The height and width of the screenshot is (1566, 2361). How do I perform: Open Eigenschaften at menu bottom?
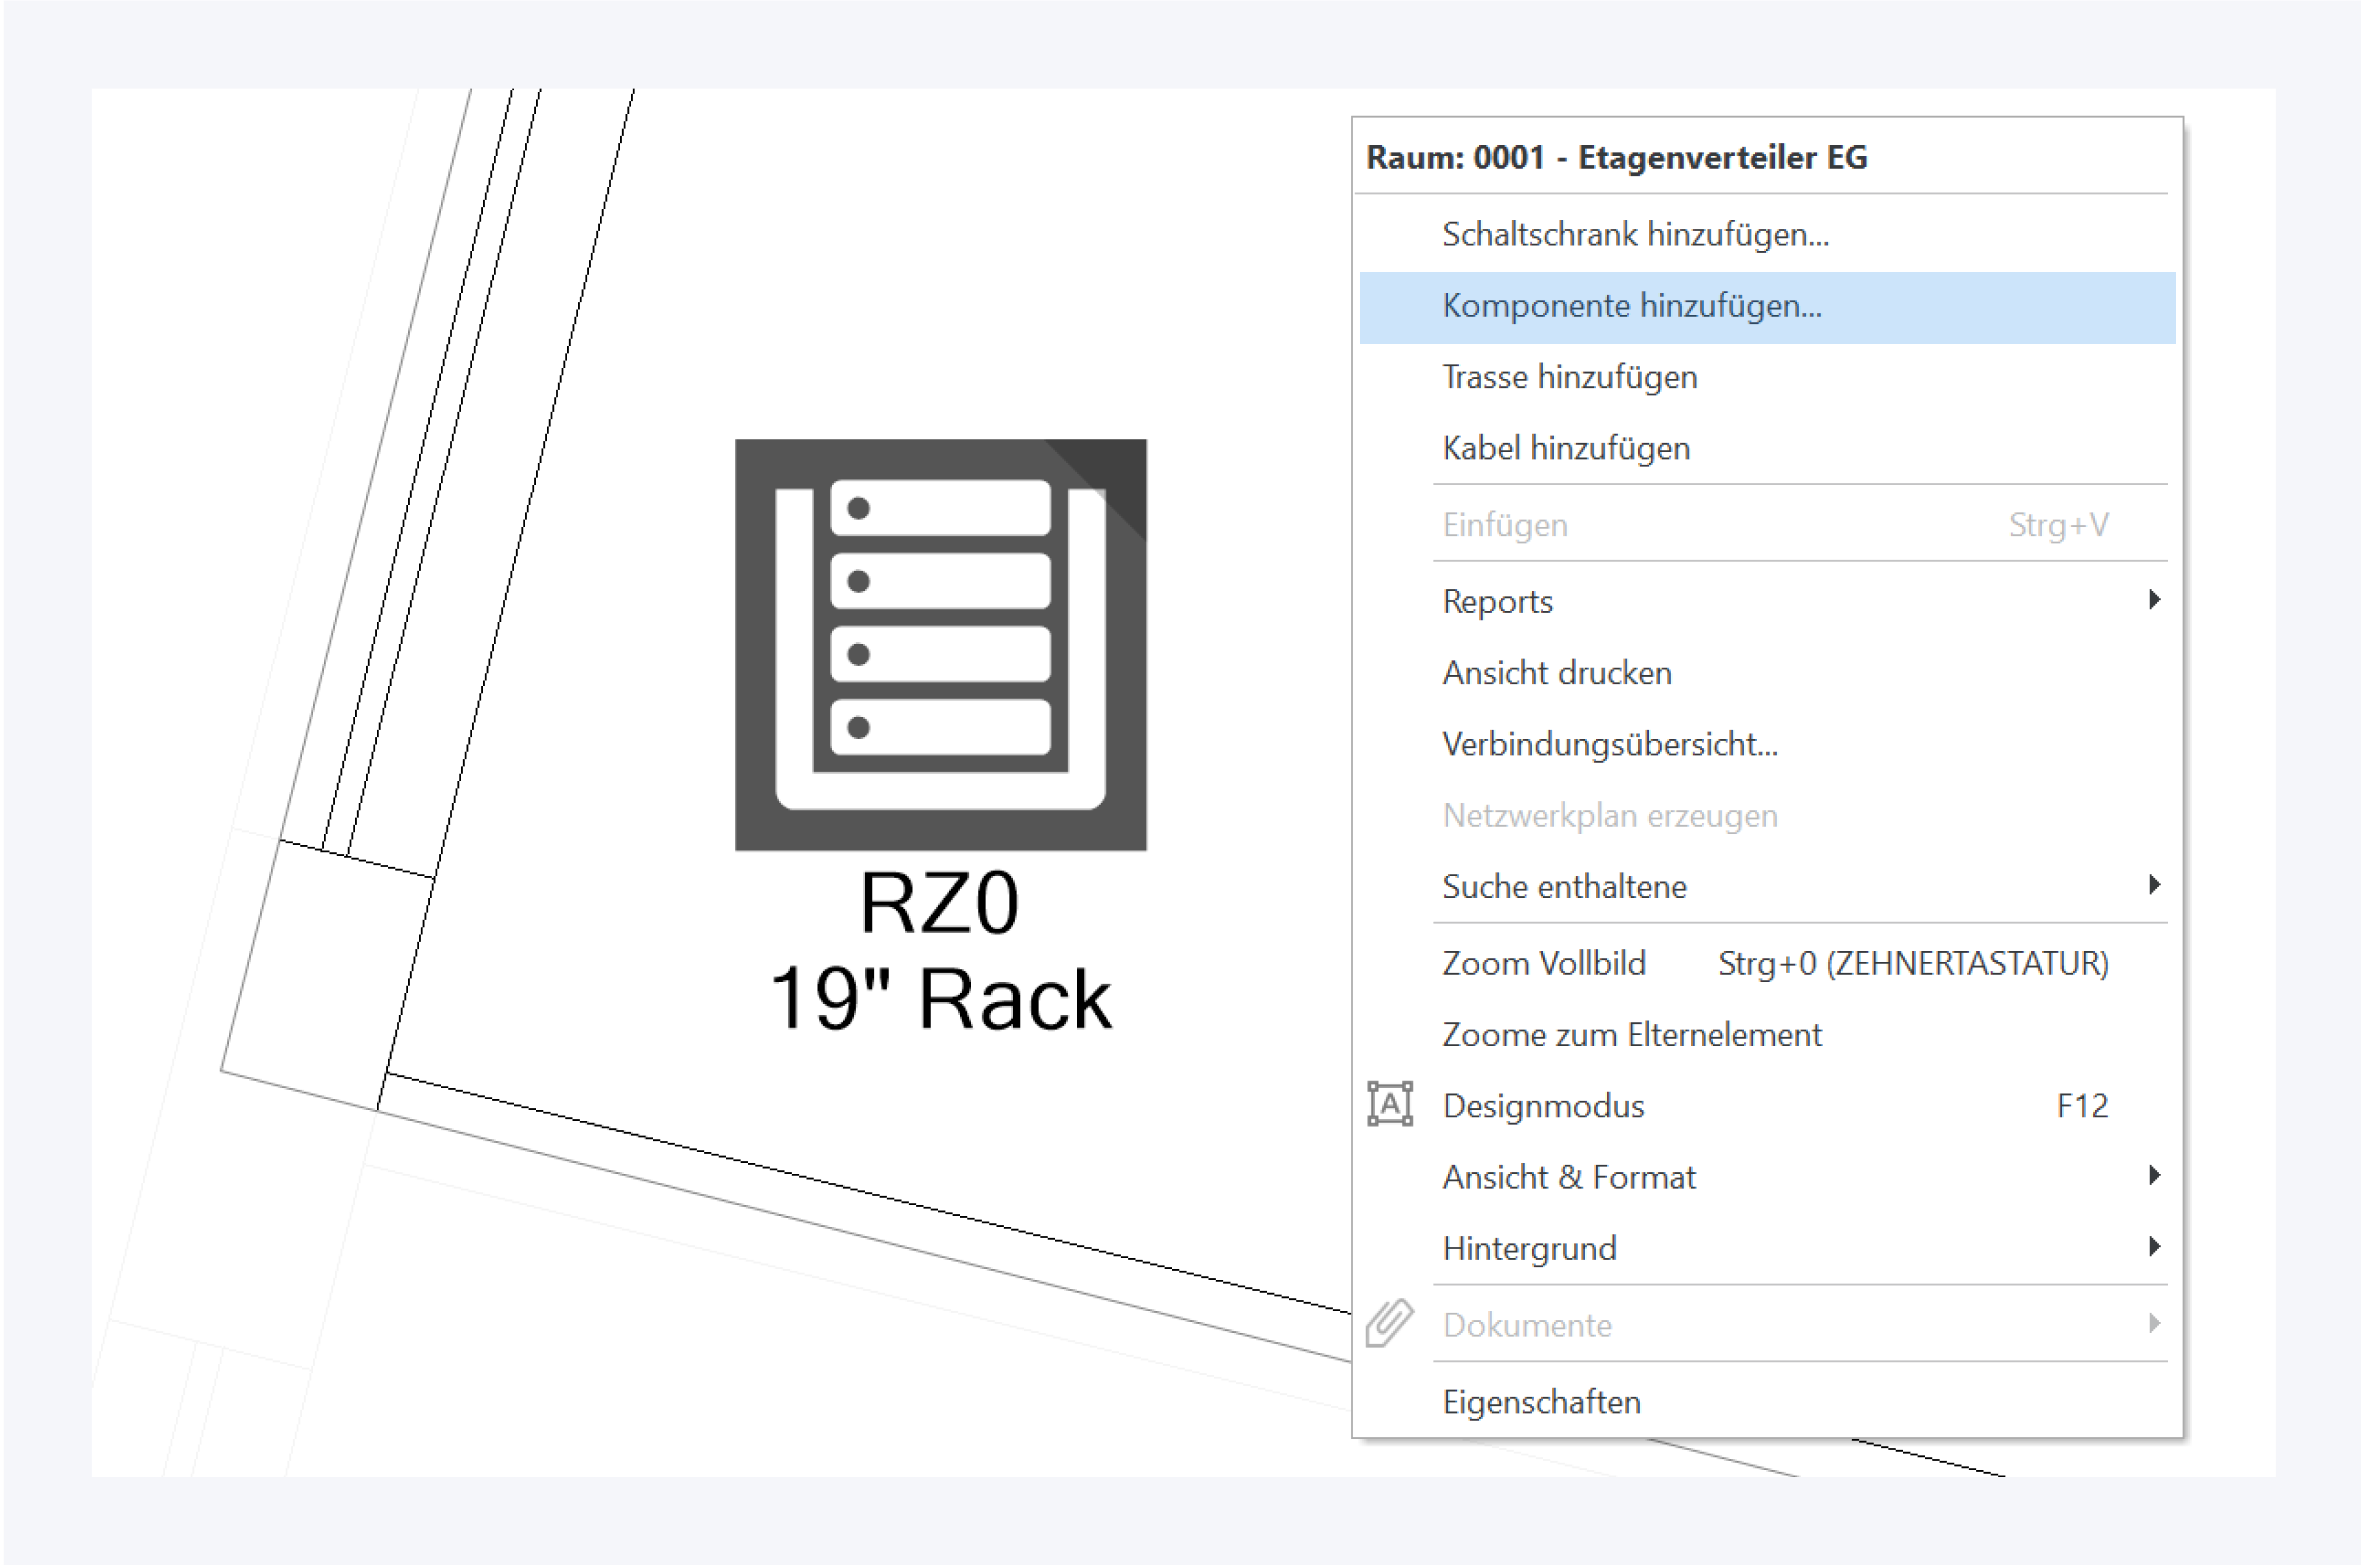(x=1541, y=1402)
